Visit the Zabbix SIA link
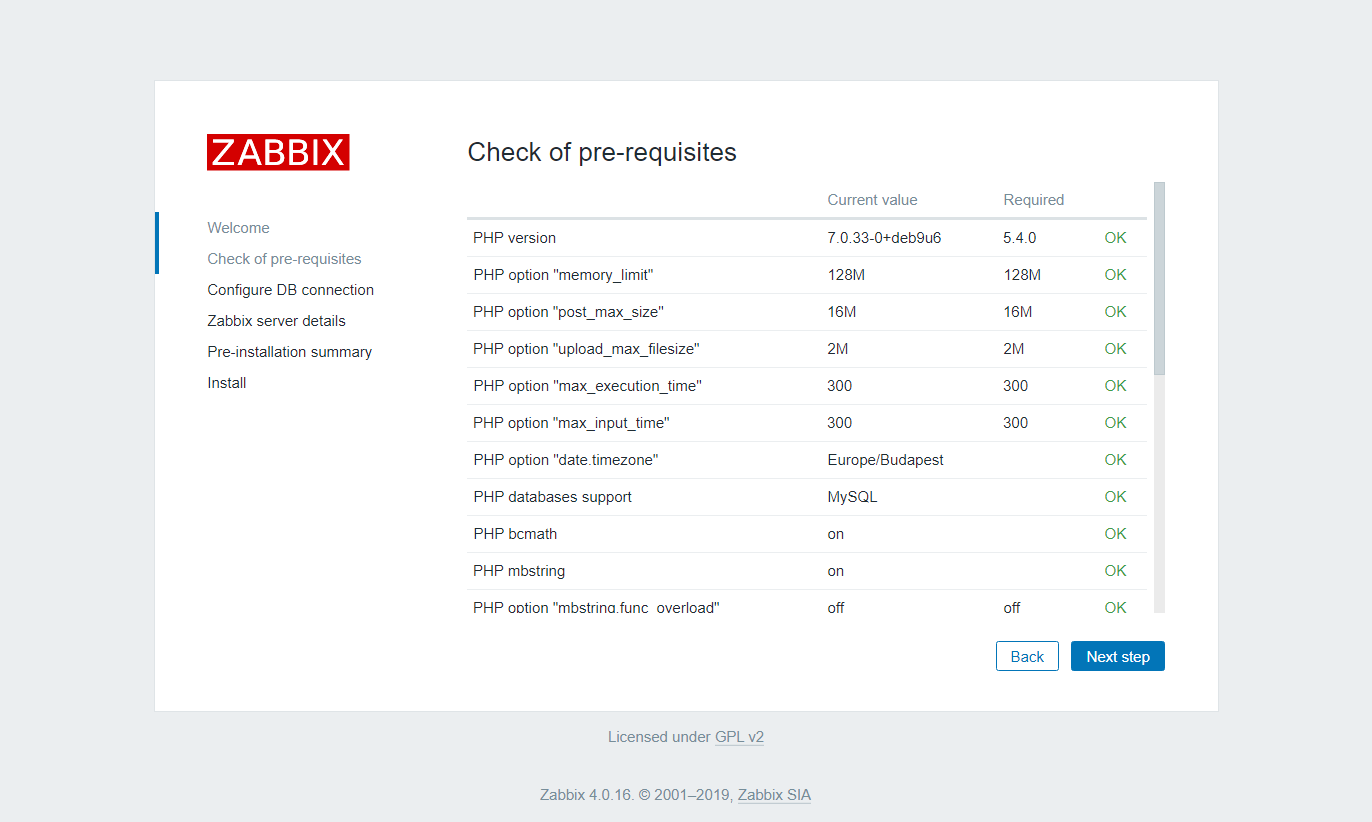This screenshot has height=822, width=1372. coord(774,795)
